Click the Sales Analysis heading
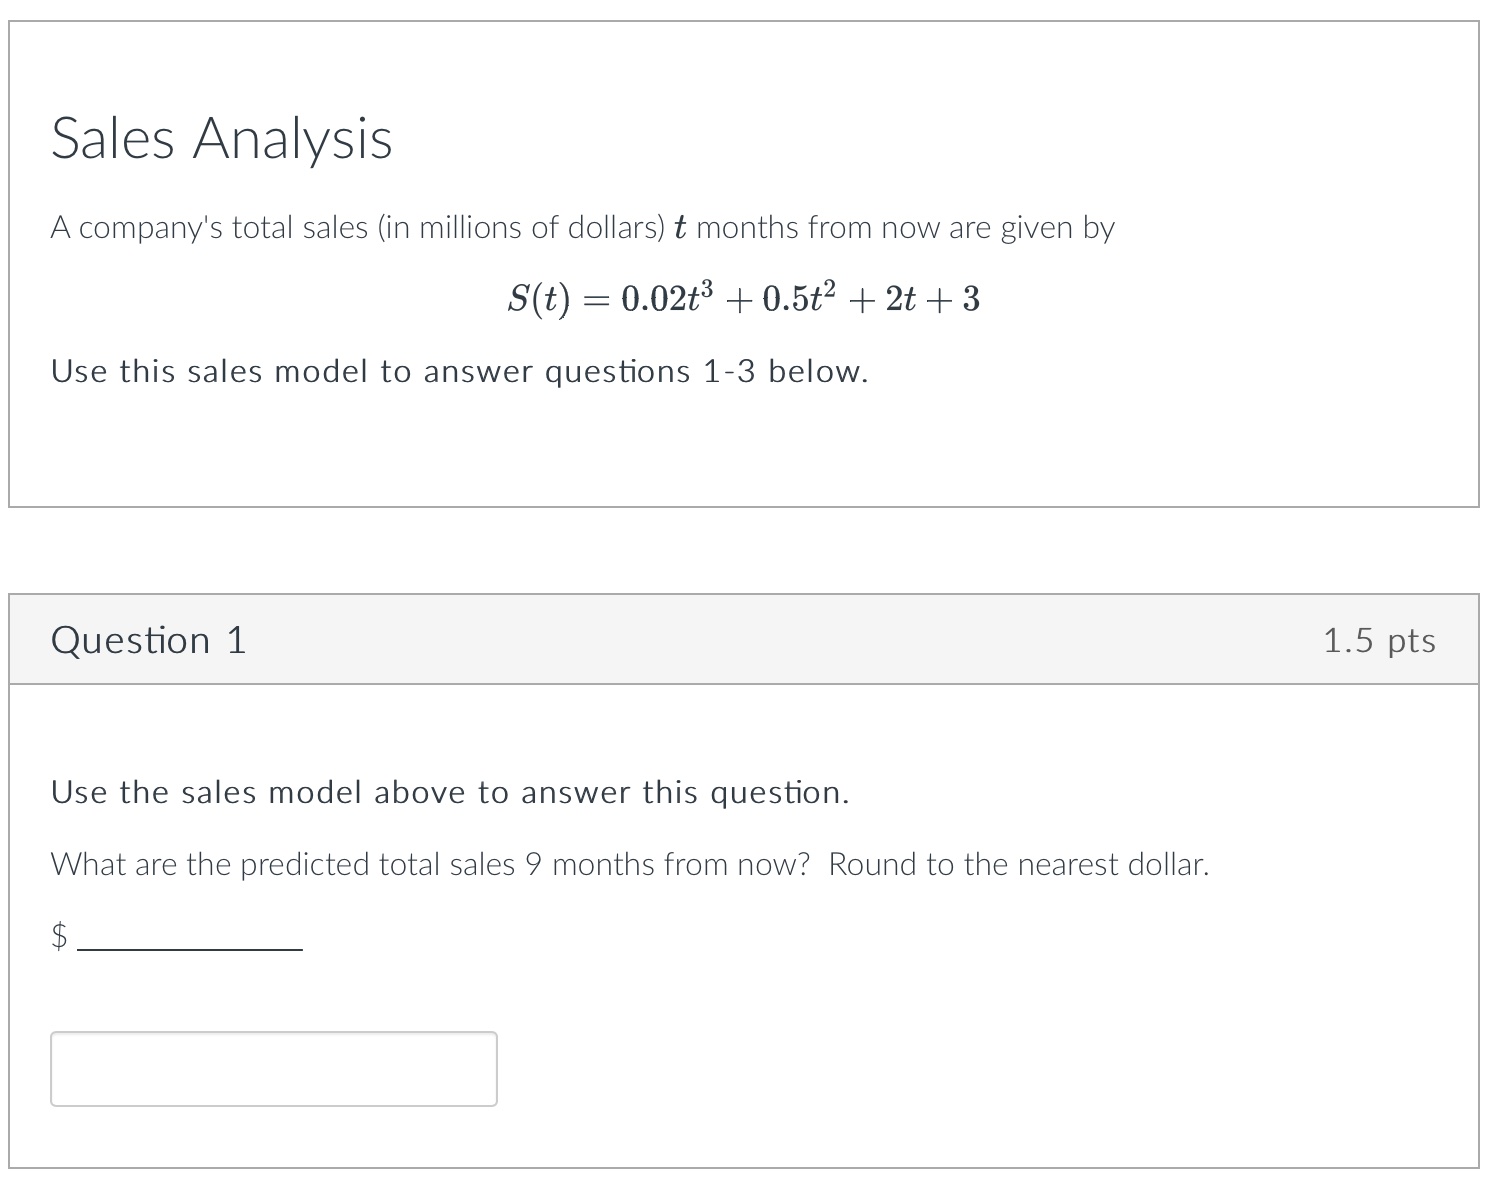The height and width of the screenshot is (1204, 1492). point(222,139)
